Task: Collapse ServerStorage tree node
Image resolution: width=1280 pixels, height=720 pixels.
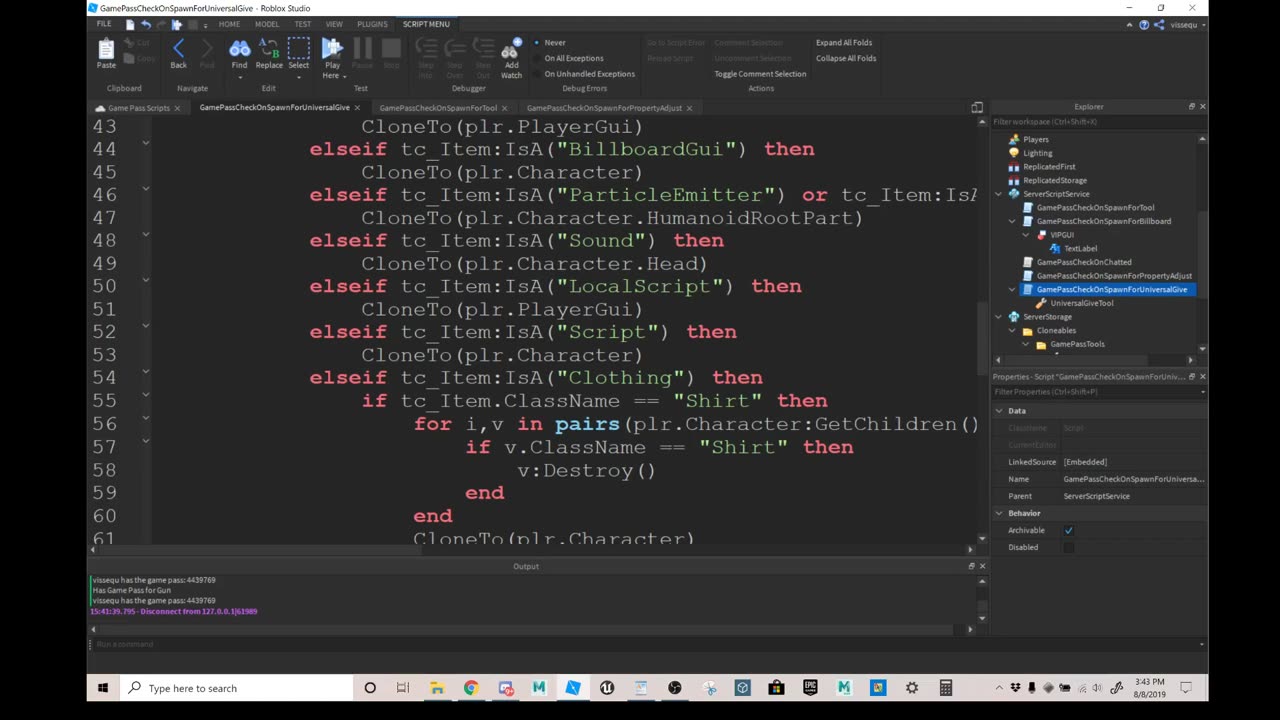Action: [998, 316]
